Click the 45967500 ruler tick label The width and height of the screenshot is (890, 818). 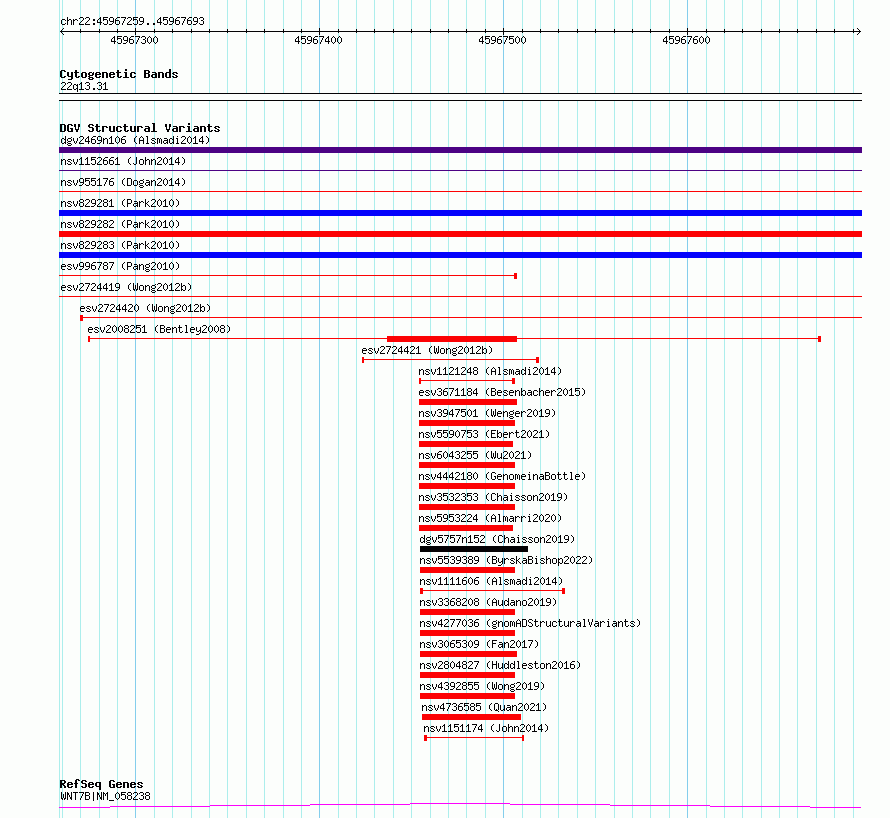tap(502, 40)
